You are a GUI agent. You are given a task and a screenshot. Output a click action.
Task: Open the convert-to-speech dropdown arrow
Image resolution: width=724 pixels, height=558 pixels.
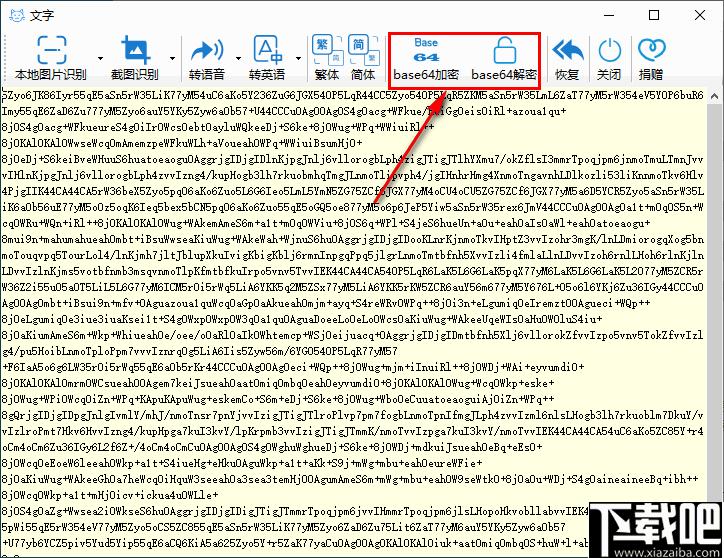tap(238, 58)
